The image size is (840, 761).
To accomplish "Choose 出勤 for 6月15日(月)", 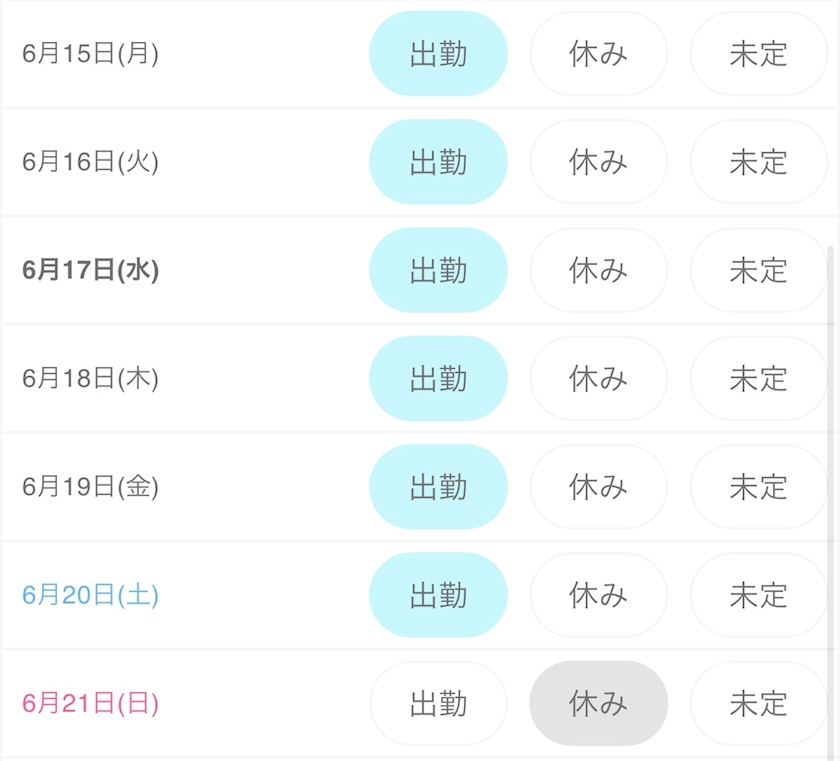I will pos(438,54).
